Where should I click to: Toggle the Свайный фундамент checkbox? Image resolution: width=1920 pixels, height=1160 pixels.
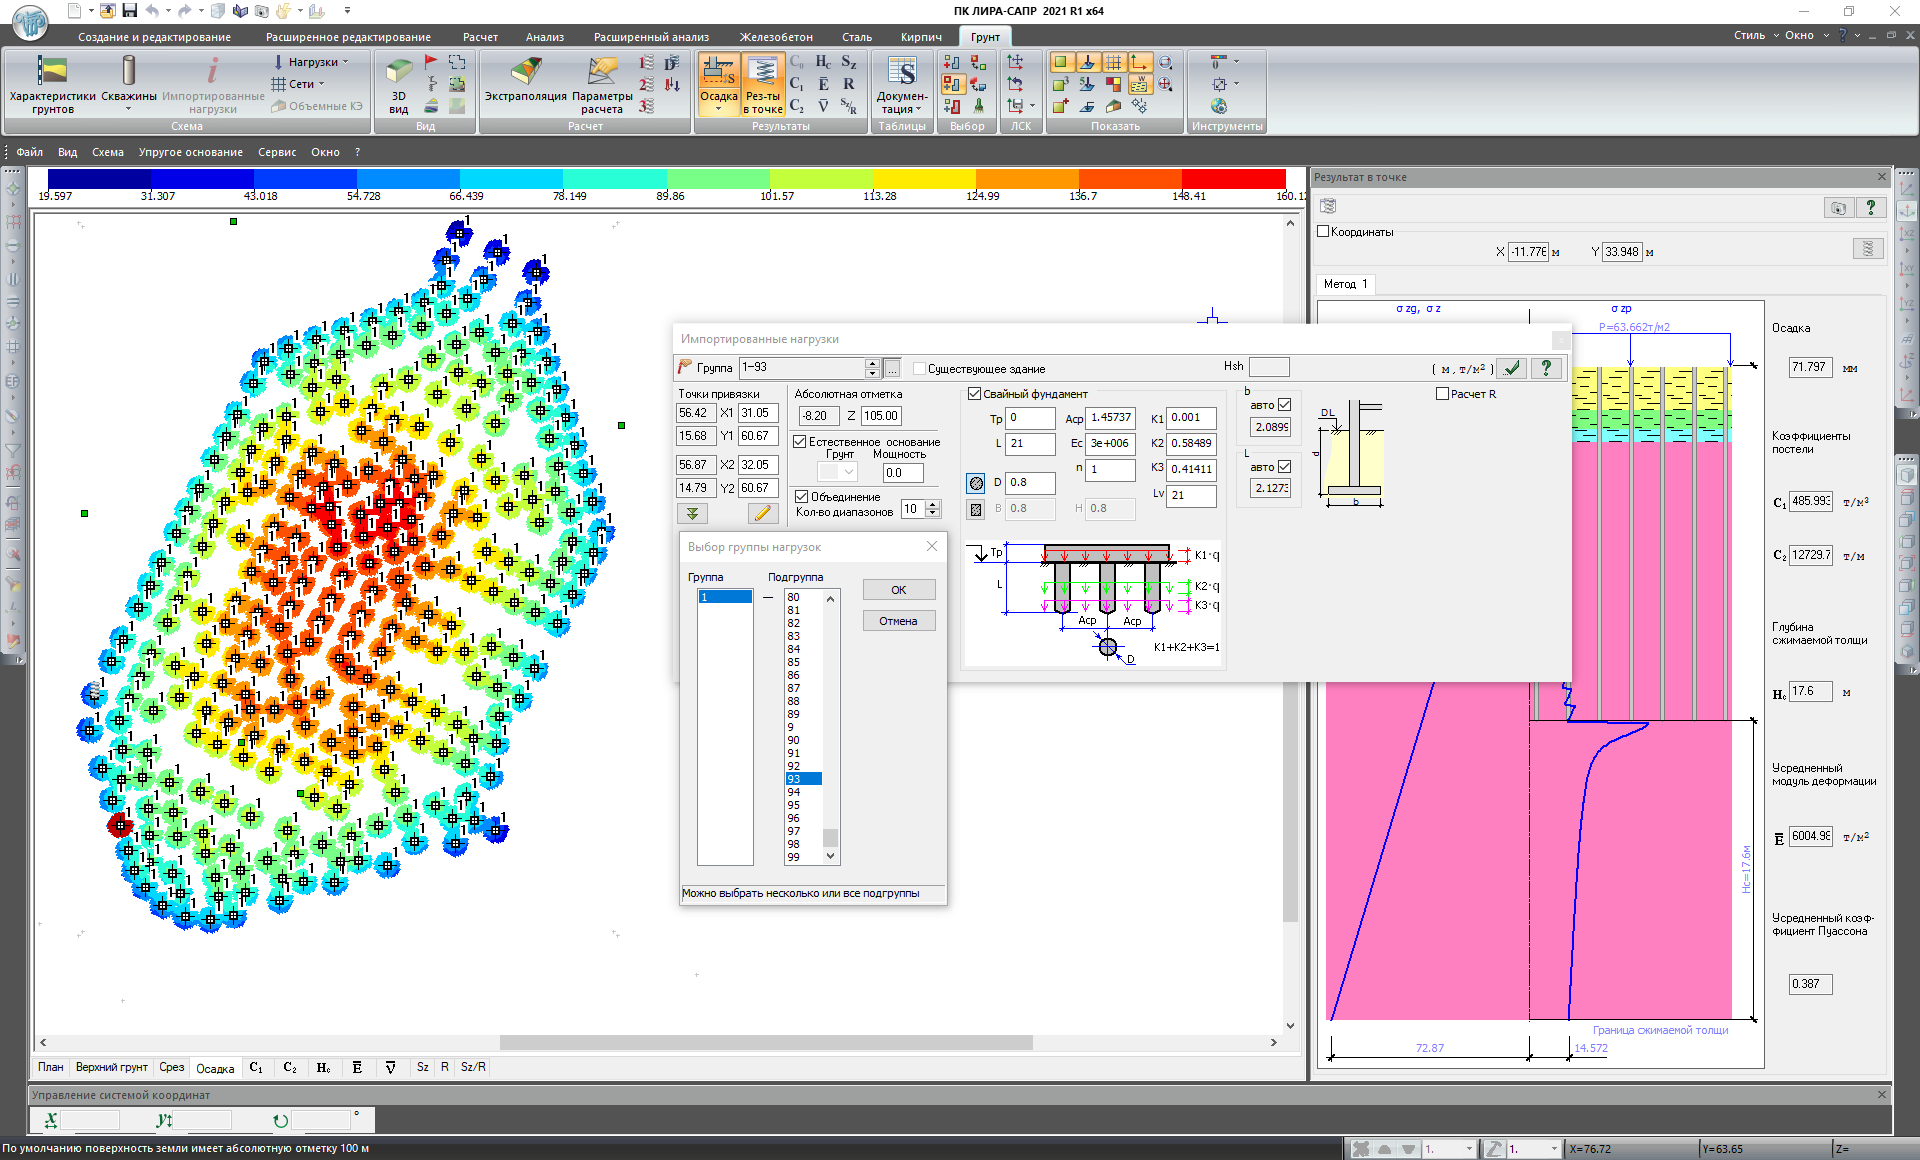click(x=975, y=394)
